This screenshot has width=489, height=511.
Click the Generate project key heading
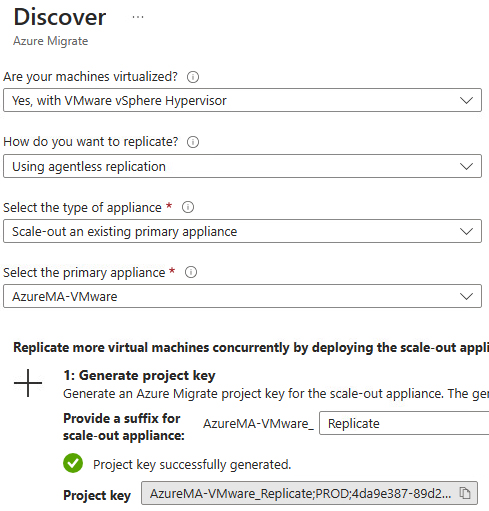(x=139, y=375)
